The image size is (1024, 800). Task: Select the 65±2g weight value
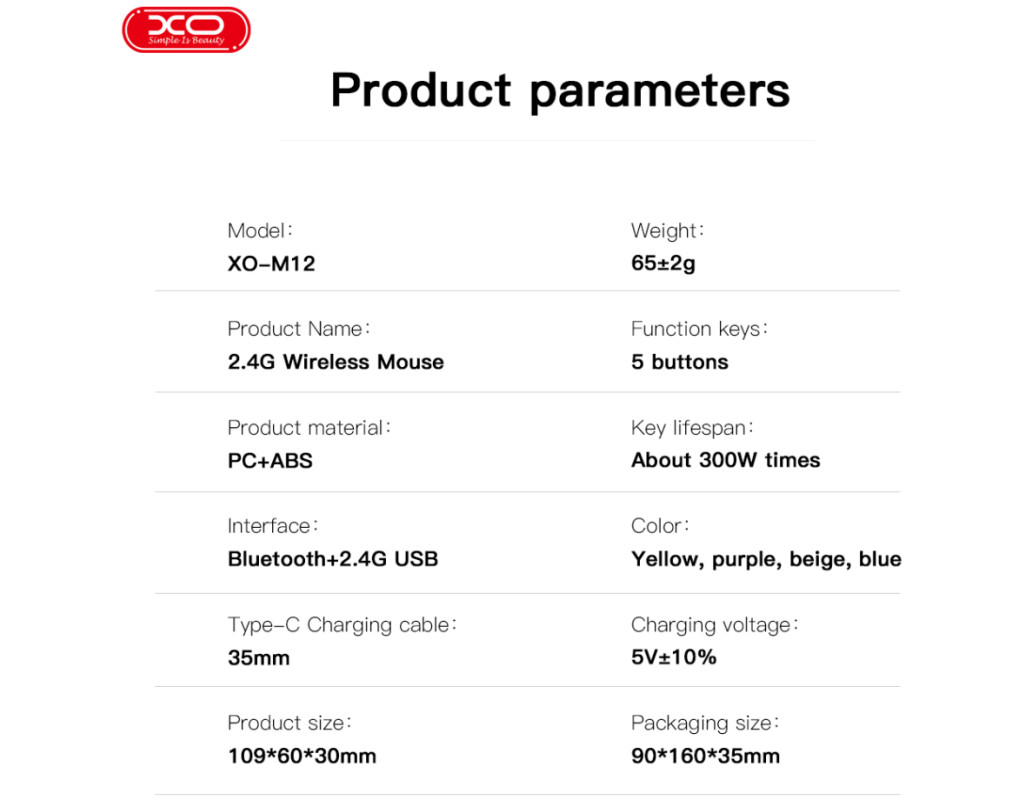[663, 265]
